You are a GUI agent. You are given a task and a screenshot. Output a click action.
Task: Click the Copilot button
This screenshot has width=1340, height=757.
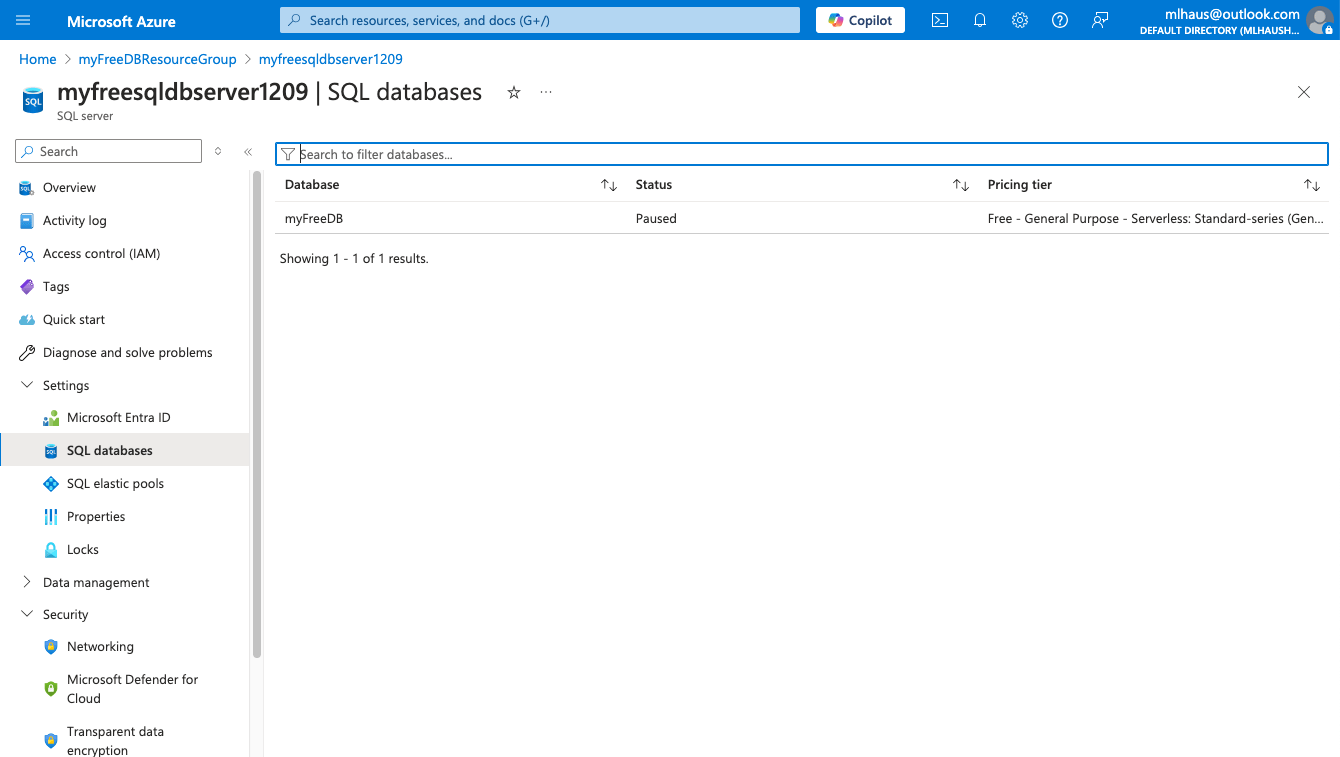click(x=860, y=20)
